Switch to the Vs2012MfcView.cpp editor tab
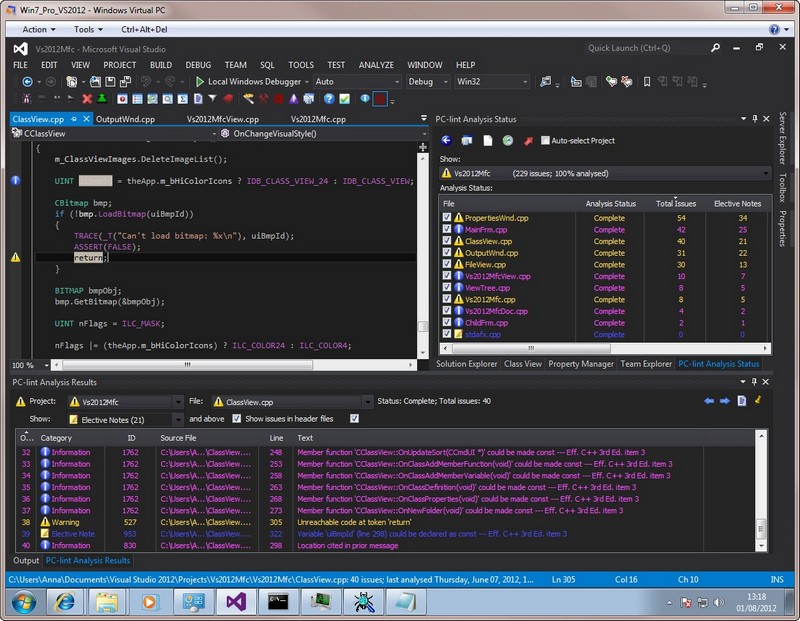Viewport: 800px width, 621px height. coord(223,119)
